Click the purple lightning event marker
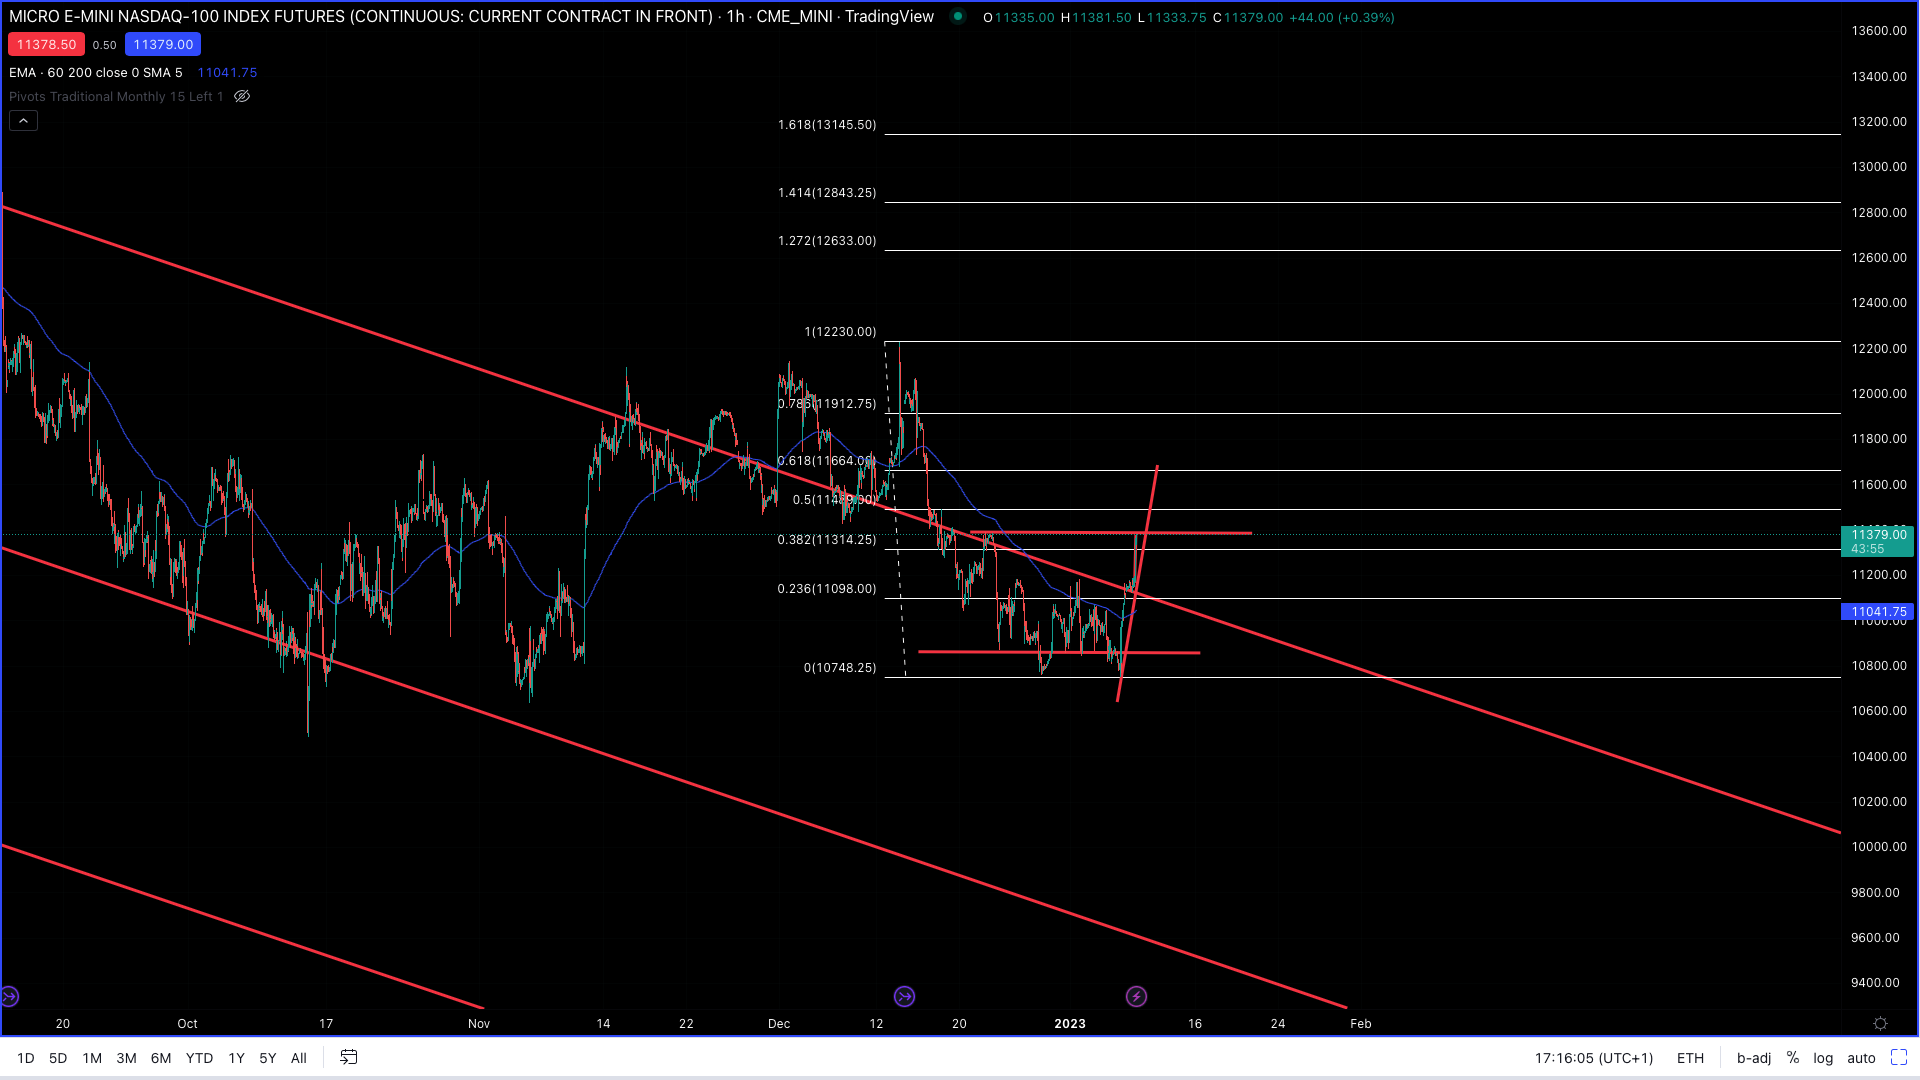 (x=1136, y=997)
